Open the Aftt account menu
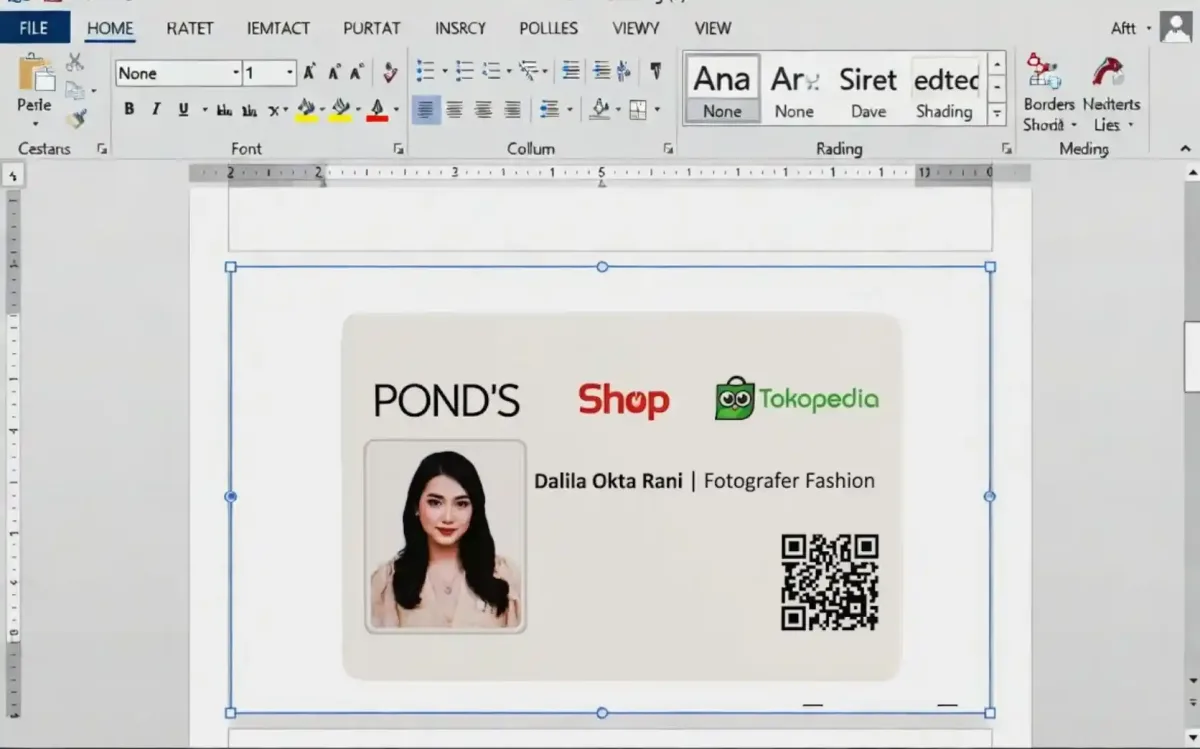Screen dimensions: 1200x749 [1131, 28]
